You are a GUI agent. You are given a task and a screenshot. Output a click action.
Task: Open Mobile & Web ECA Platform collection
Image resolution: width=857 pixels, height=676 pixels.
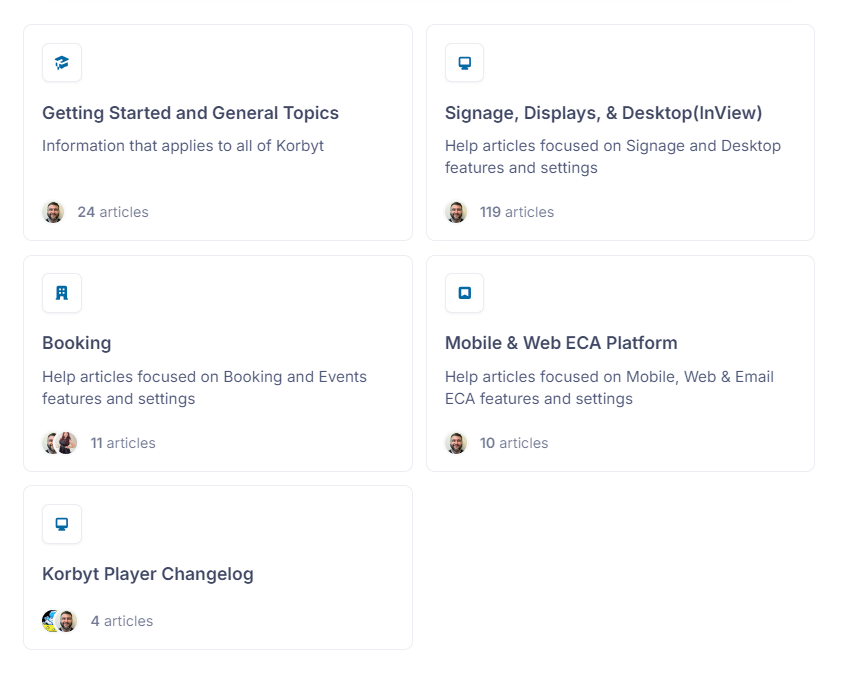click(x=561, y=343)
